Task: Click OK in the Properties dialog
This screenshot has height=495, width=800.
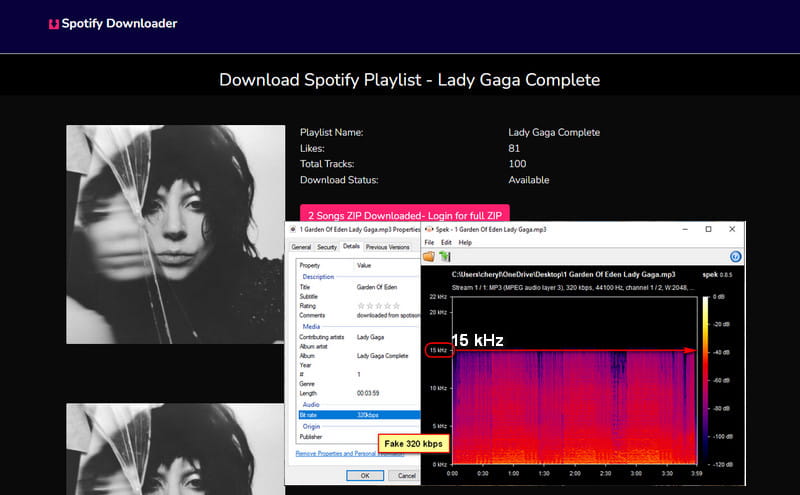Action: coord(365,476)
